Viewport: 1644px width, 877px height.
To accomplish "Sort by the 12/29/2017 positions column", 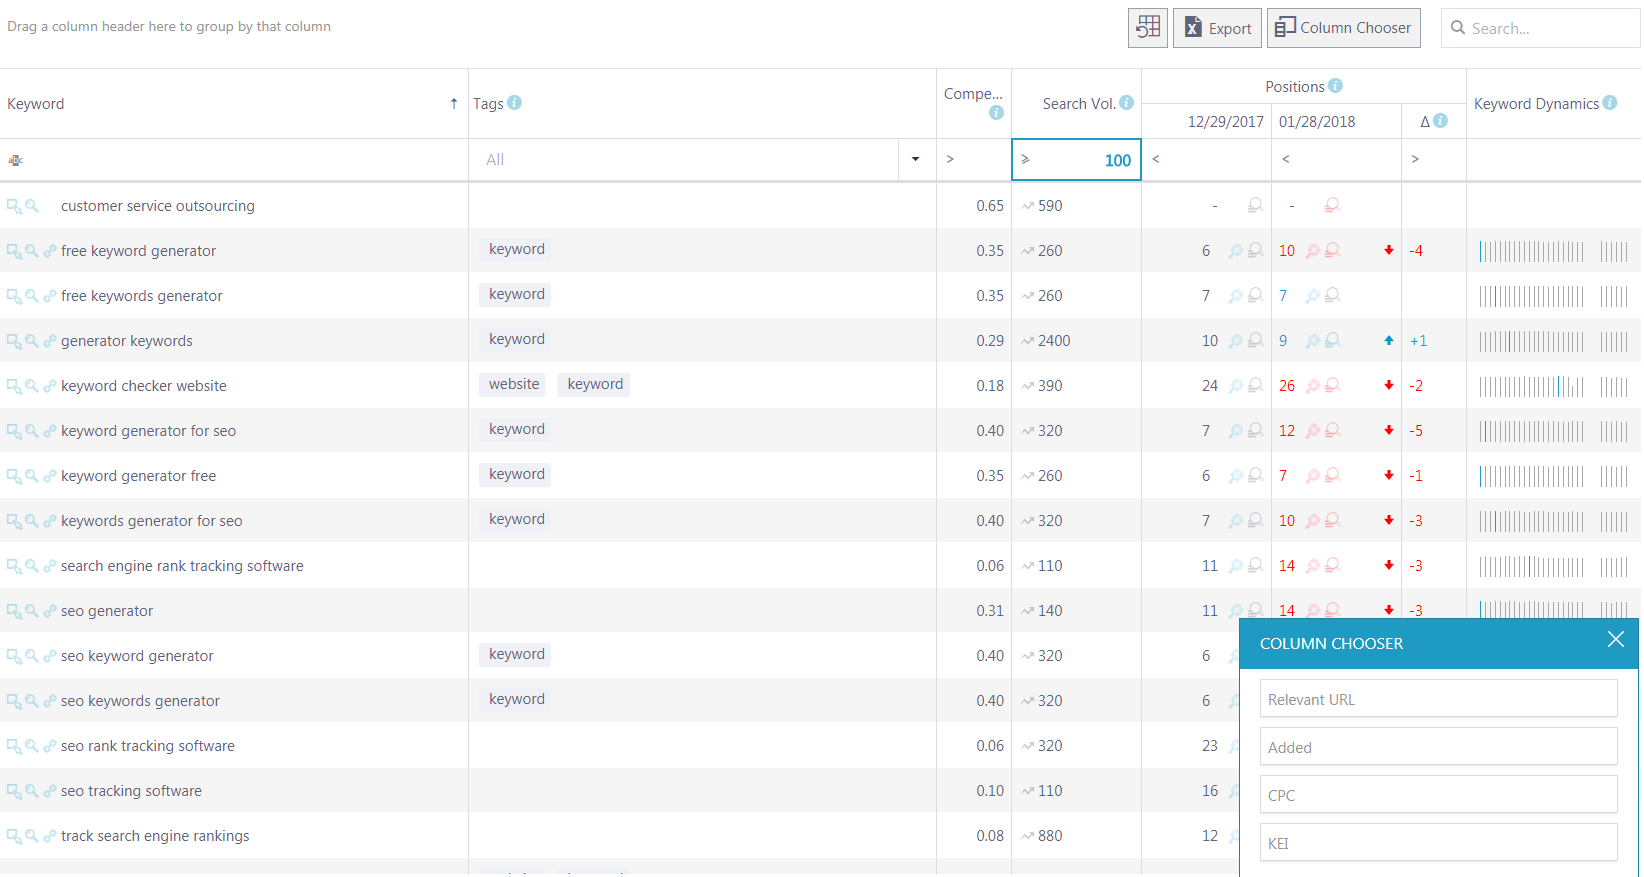I will (x=1207, y=122).
